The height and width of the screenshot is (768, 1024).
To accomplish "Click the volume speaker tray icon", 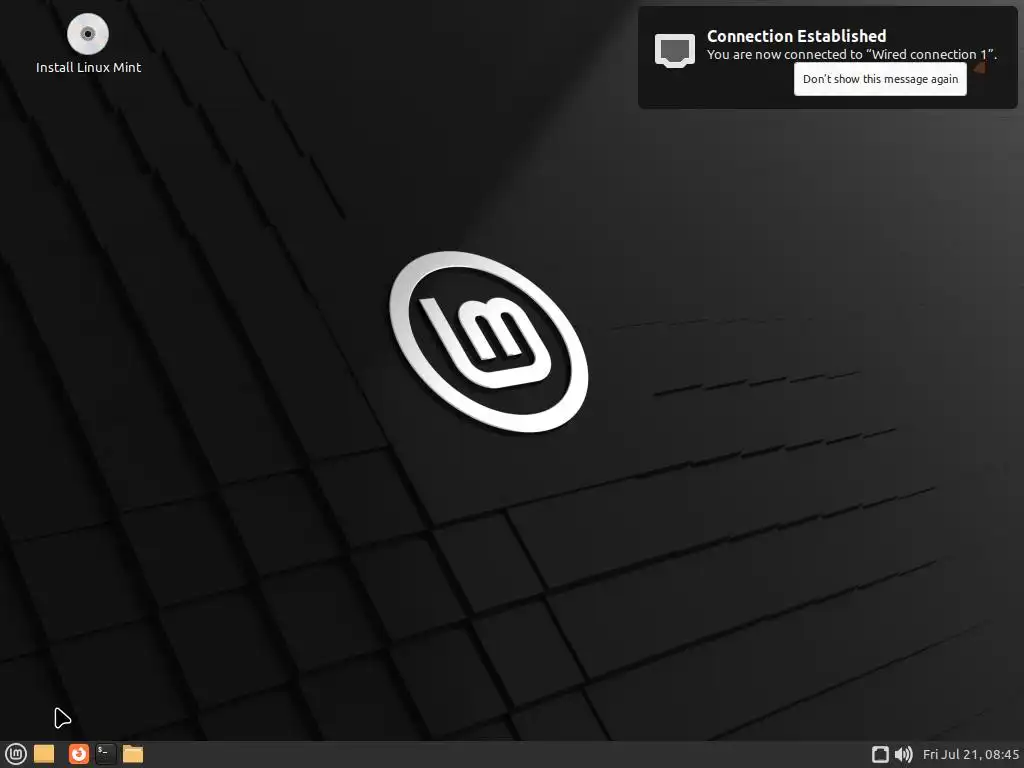I will coord(903,754).
